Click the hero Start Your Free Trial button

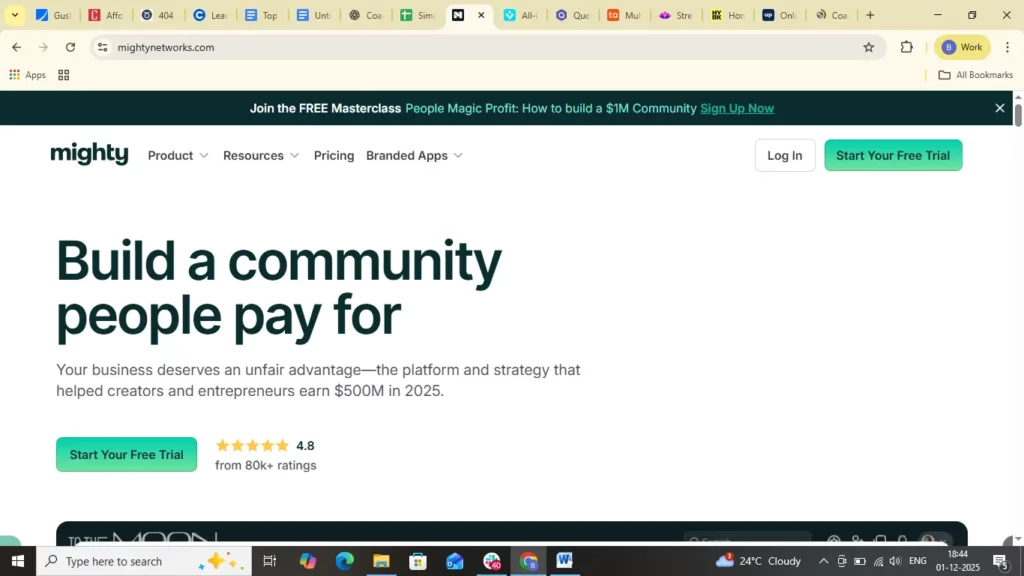click(x=126, y=455)
